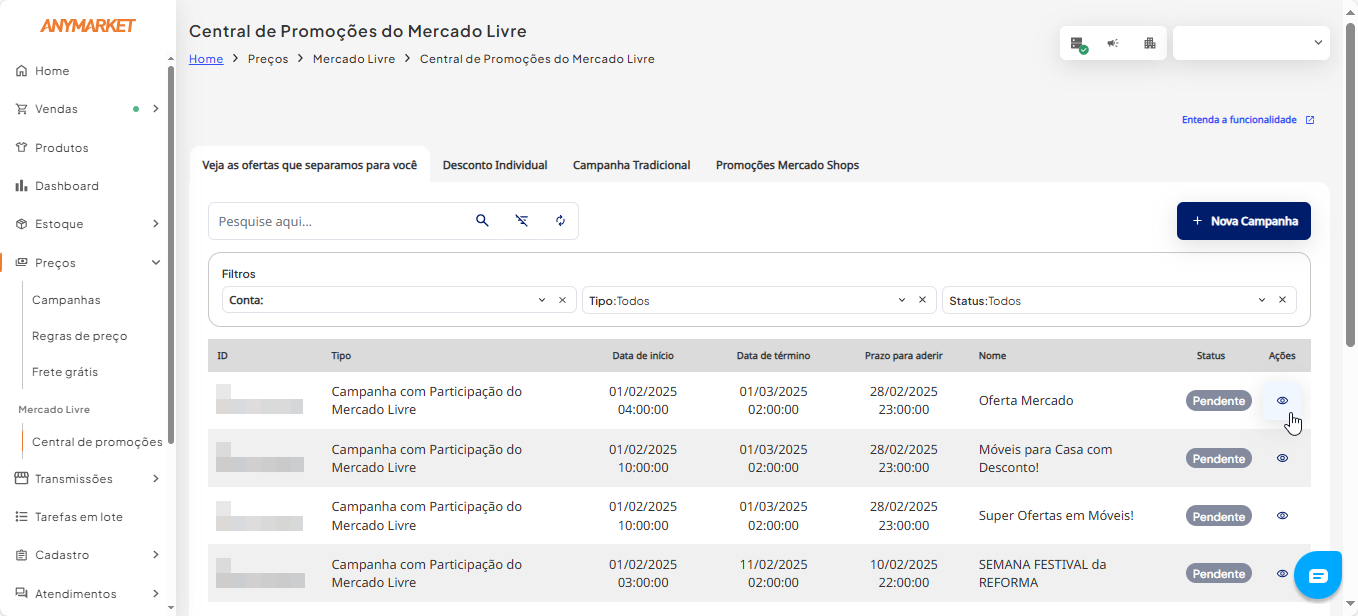Open Regras de preço in sidebar
This screenshot has width=1358, height=616.
tap(80, 336)
